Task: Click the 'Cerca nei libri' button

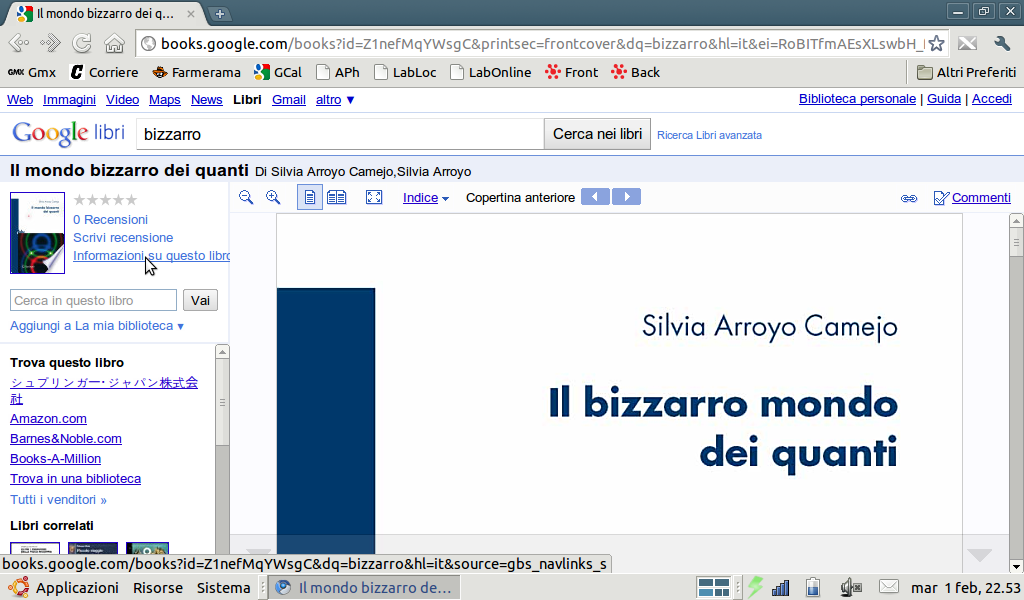Action: coord(597,134)
